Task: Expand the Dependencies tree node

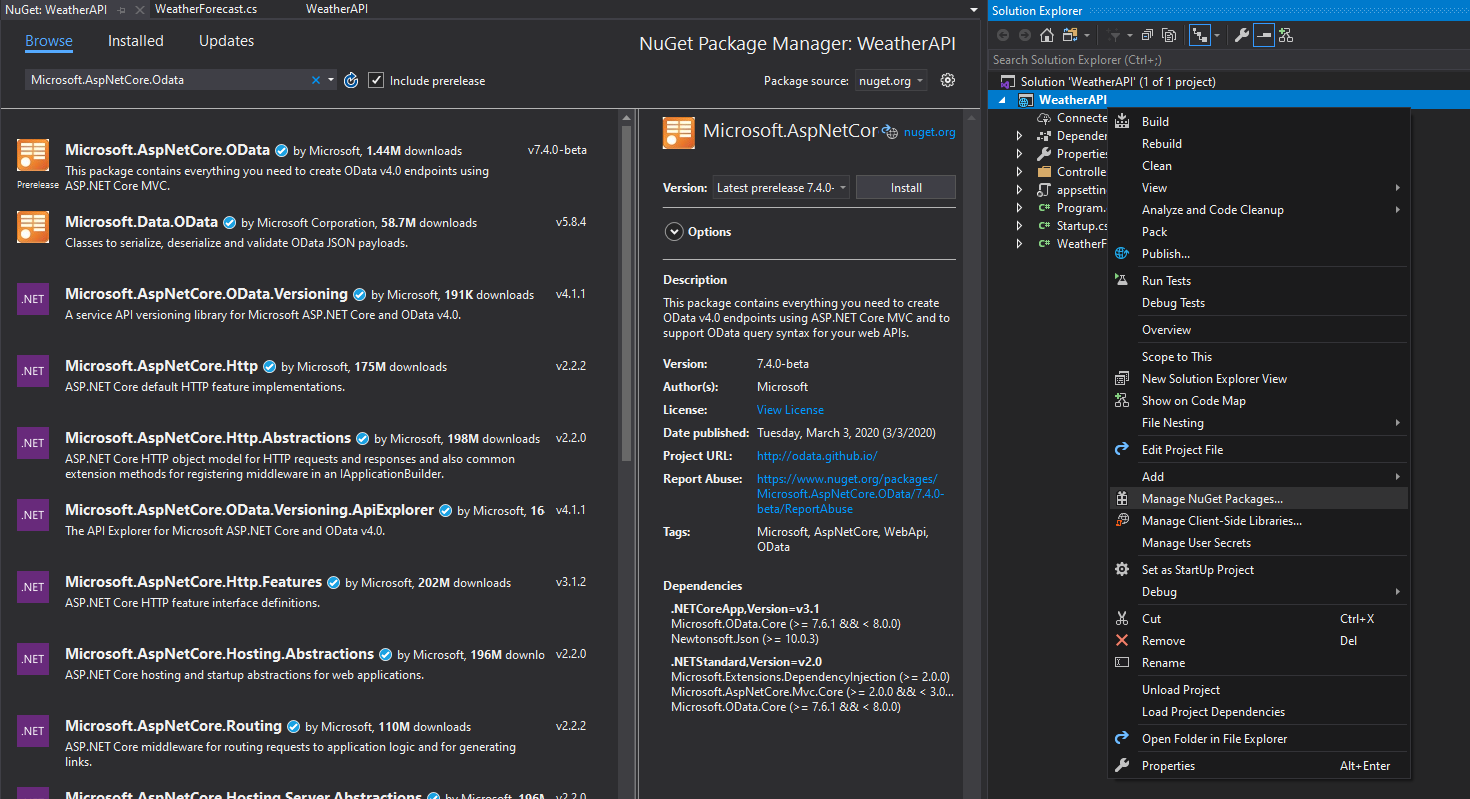Action: (1019, 136)
